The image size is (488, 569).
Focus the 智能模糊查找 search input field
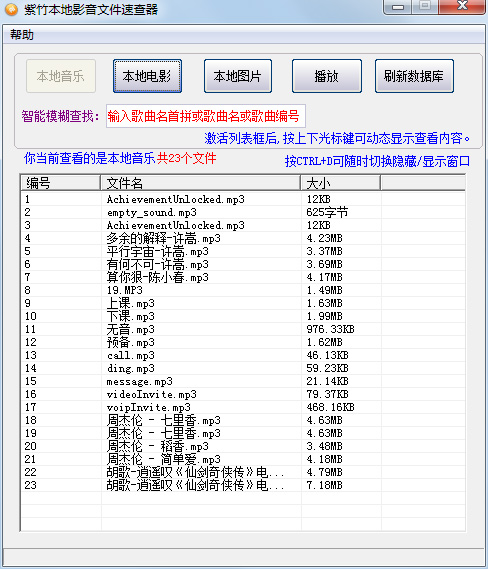(205, 116)
